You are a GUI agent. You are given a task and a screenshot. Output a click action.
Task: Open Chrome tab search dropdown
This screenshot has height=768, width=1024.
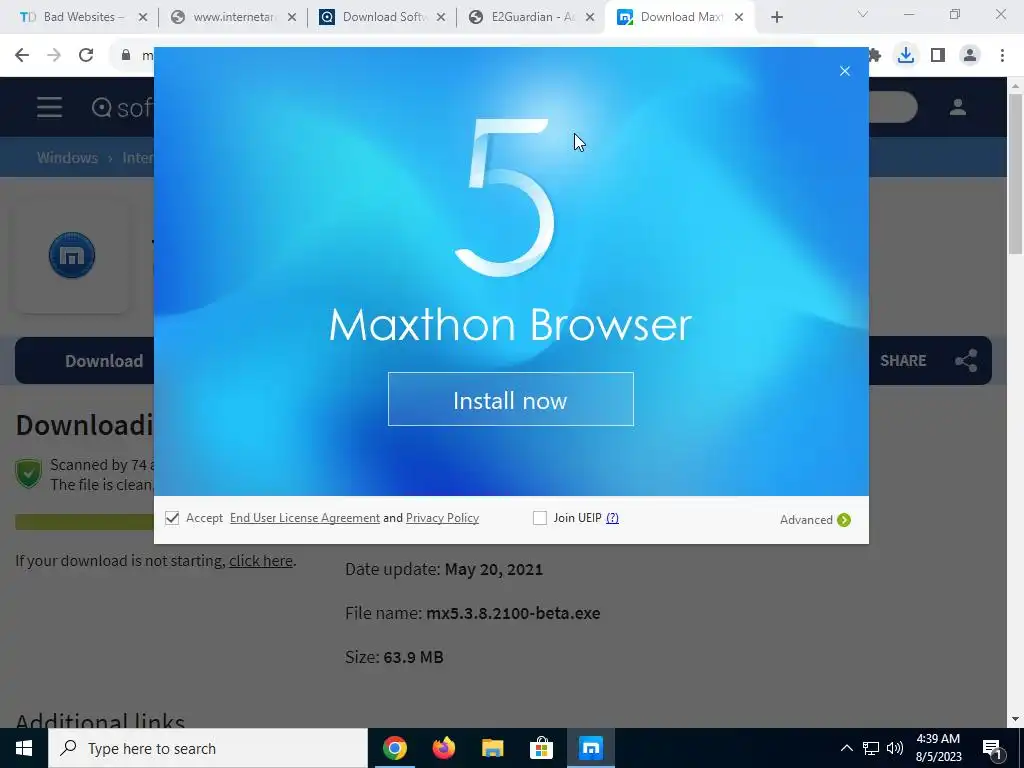tap(863, 14)
